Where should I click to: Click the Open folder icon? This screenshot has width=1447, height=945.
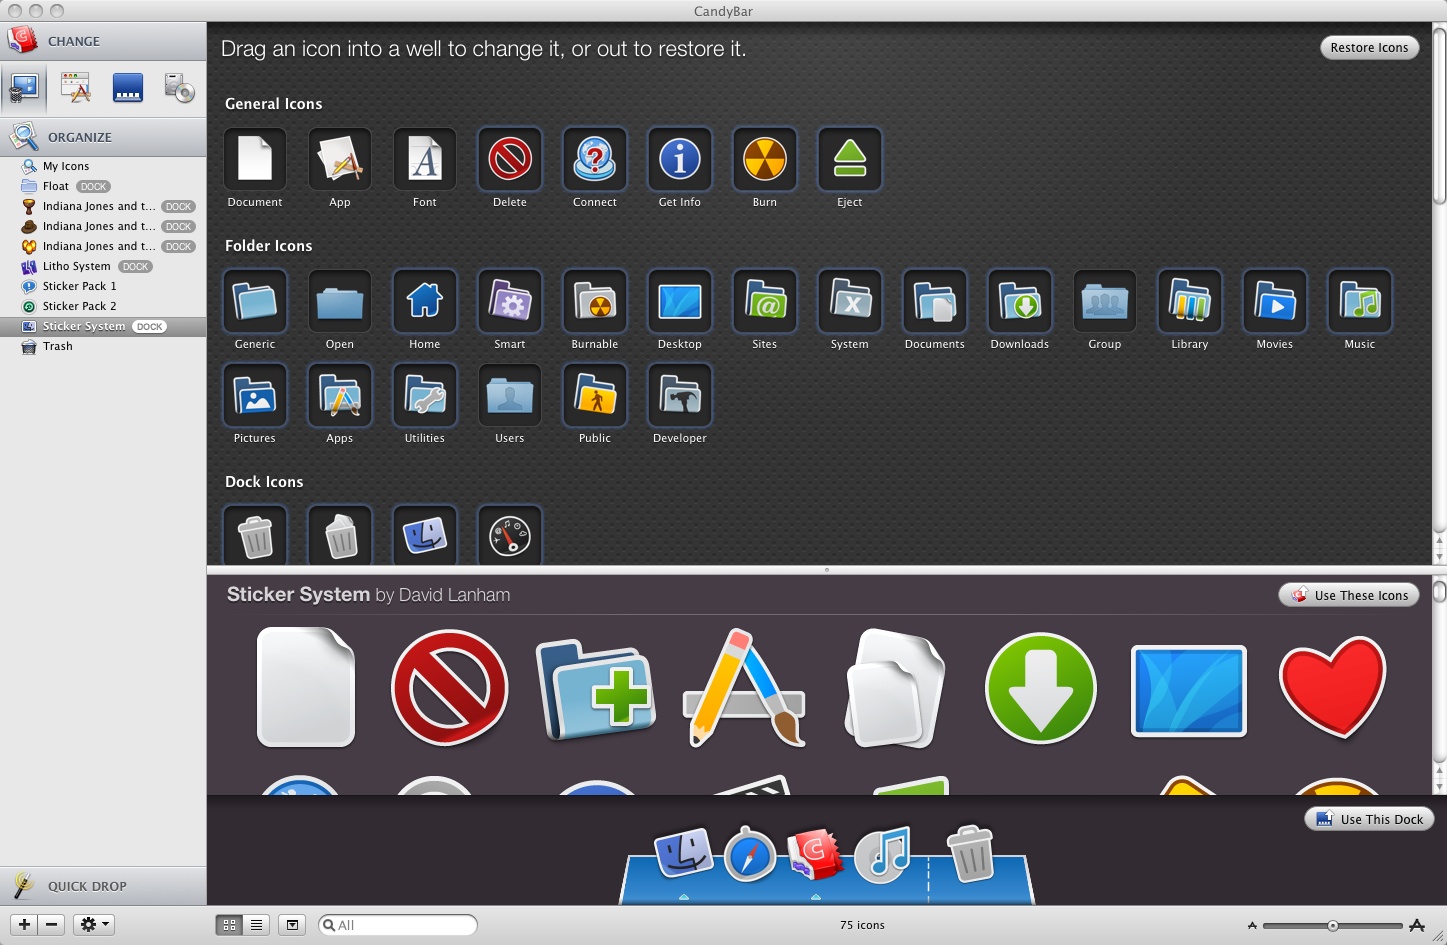340,301
